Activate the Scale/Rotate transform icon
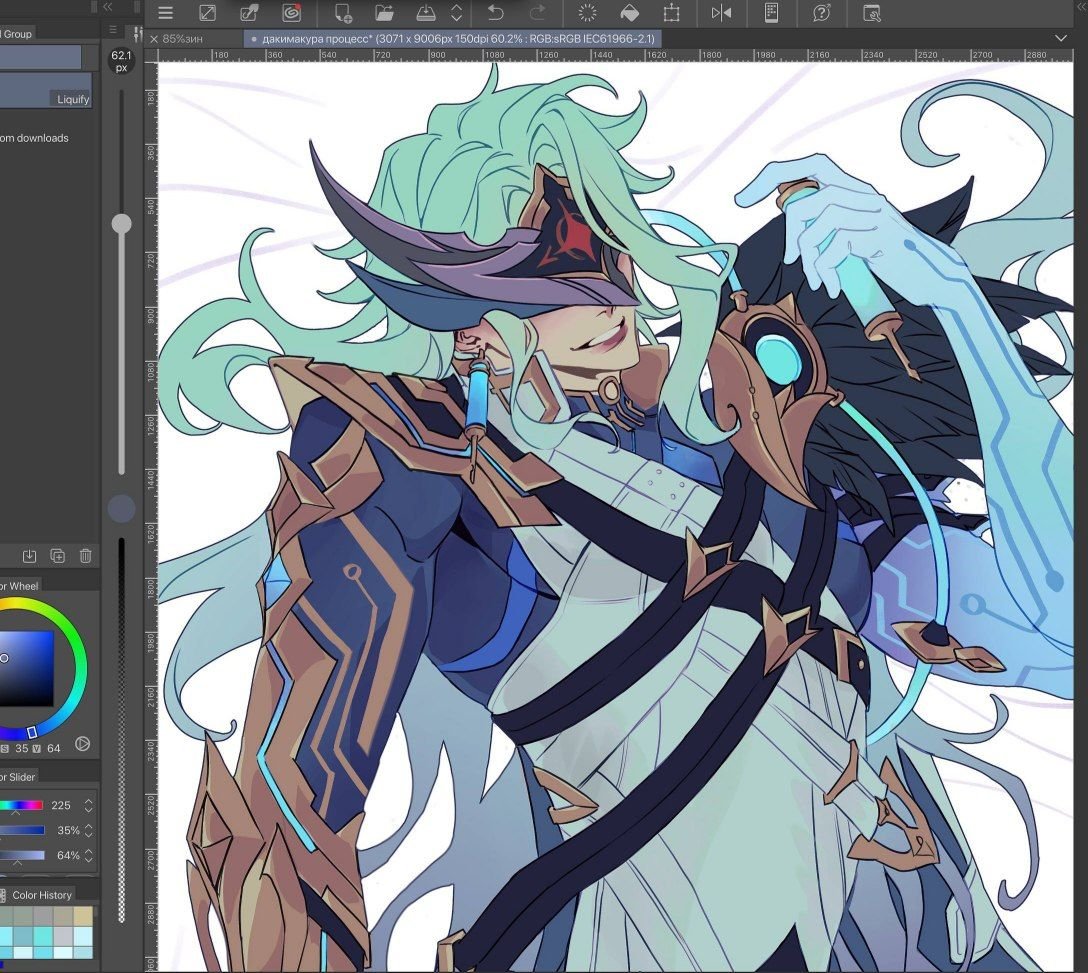The height and width of the screenshot is (973, 1088). 672,12
